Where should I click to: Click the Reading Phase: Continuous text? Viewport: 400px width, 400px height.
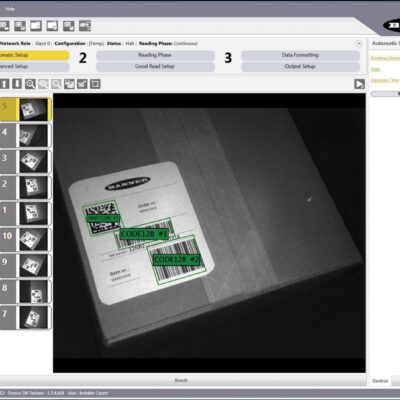click(168, 43)
